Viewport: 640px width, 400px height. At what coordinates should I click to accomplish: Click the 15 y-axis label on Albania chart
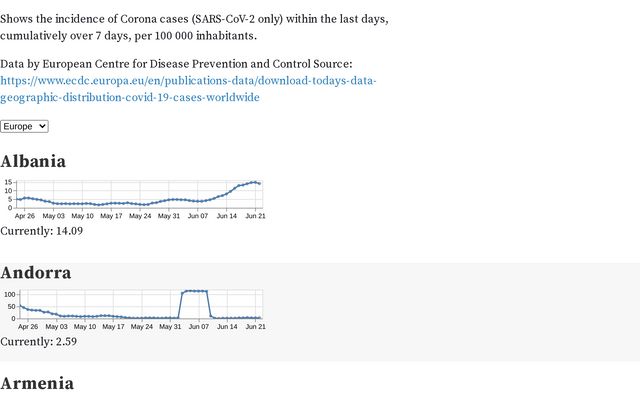pos(9,183)
